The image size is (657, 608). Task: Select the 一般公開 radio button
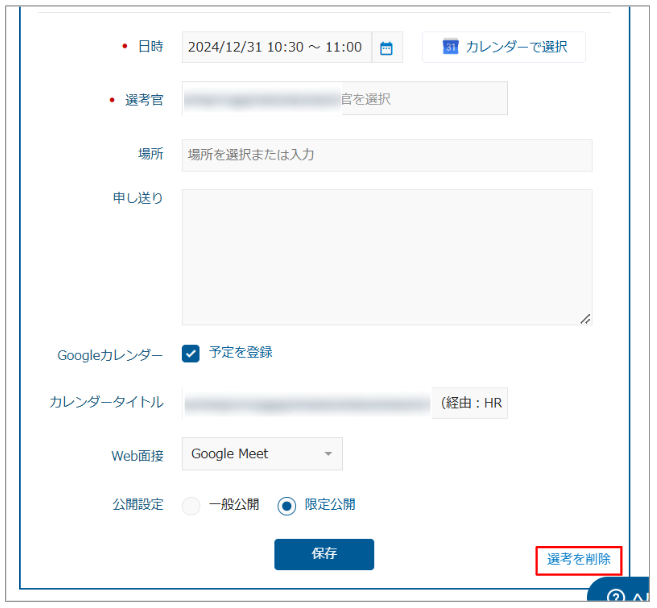(x=191, y=505)
